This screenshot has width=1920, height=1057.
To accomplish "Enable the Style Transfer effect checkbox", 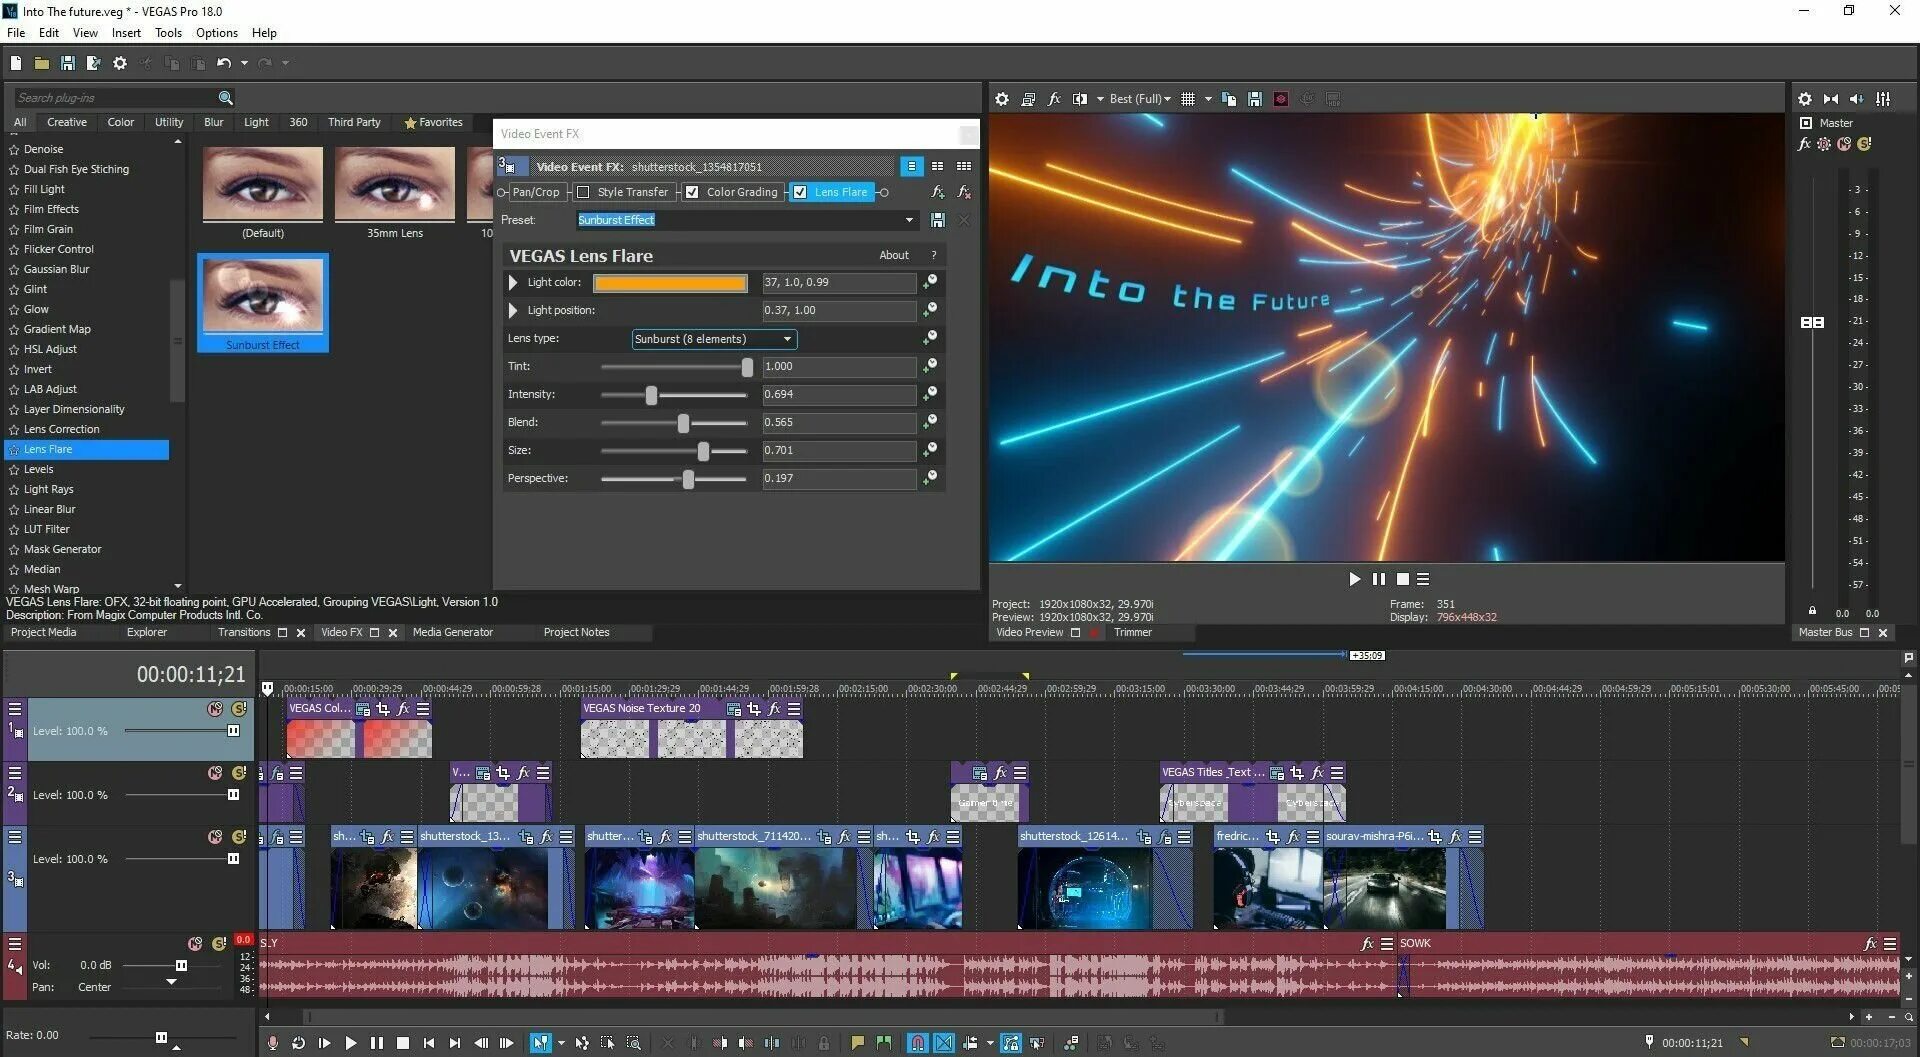I will (585, 192).
